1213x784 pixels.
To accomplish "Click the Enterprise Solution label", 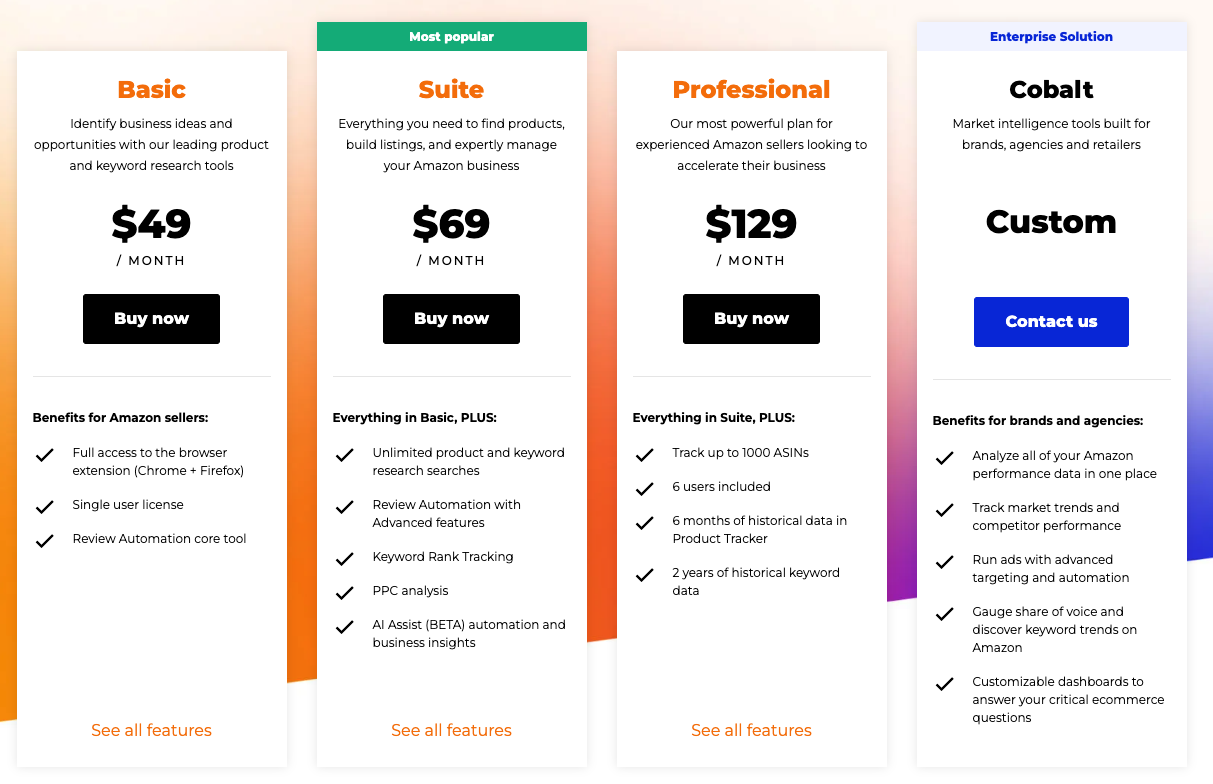I will point(1051,37).
